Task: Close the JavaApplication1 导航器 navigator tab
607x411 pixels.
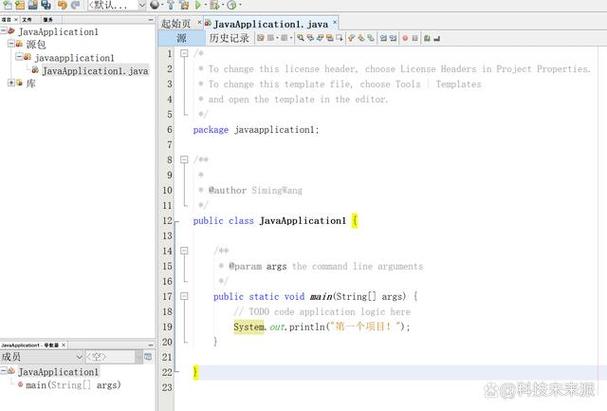Action: tap(63, 345)
